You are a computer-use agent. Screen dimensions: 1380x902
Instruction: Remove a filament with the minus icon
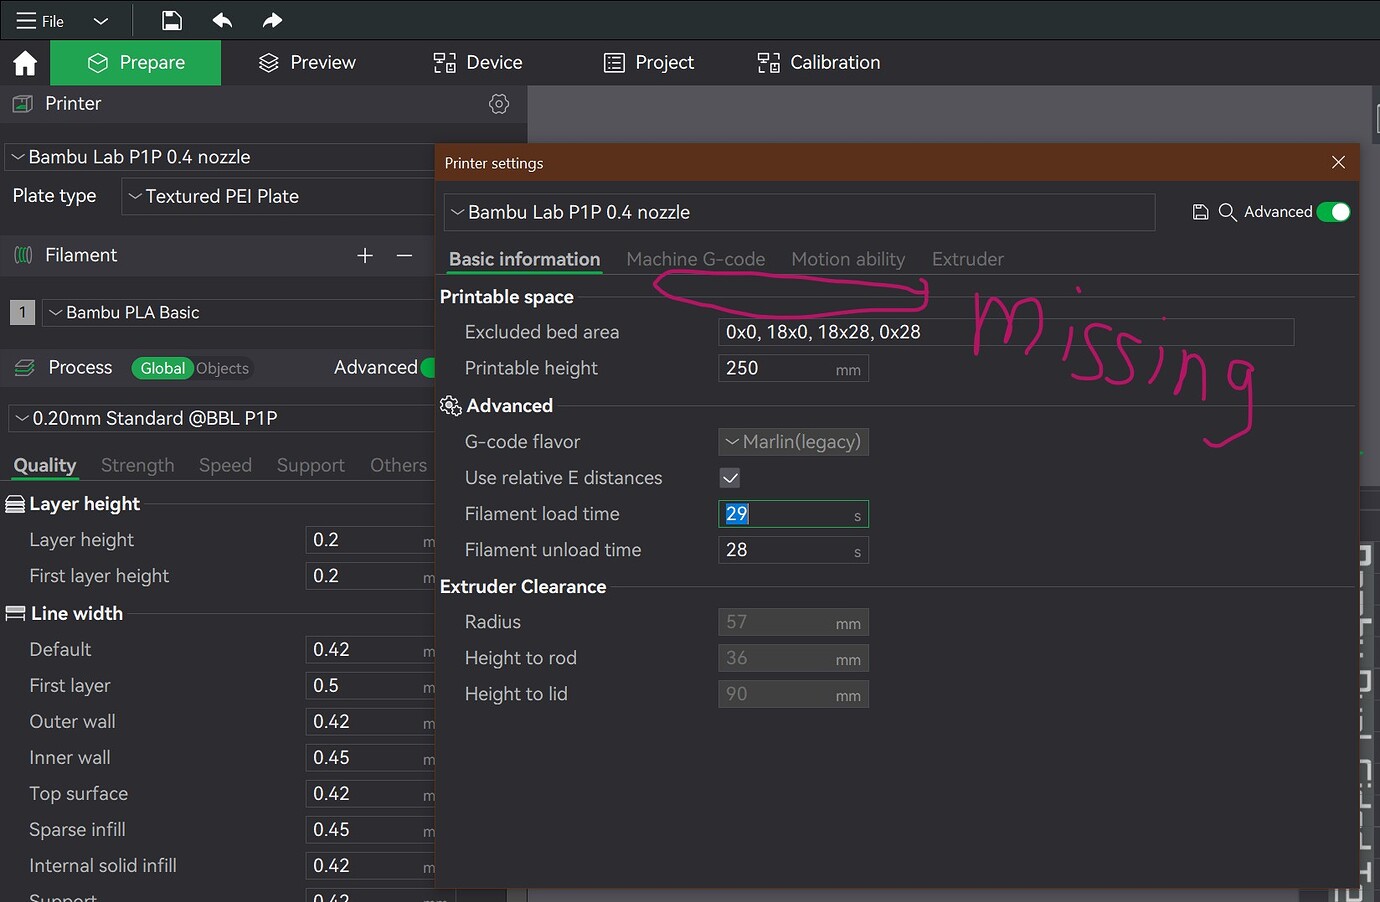[404, 256]
